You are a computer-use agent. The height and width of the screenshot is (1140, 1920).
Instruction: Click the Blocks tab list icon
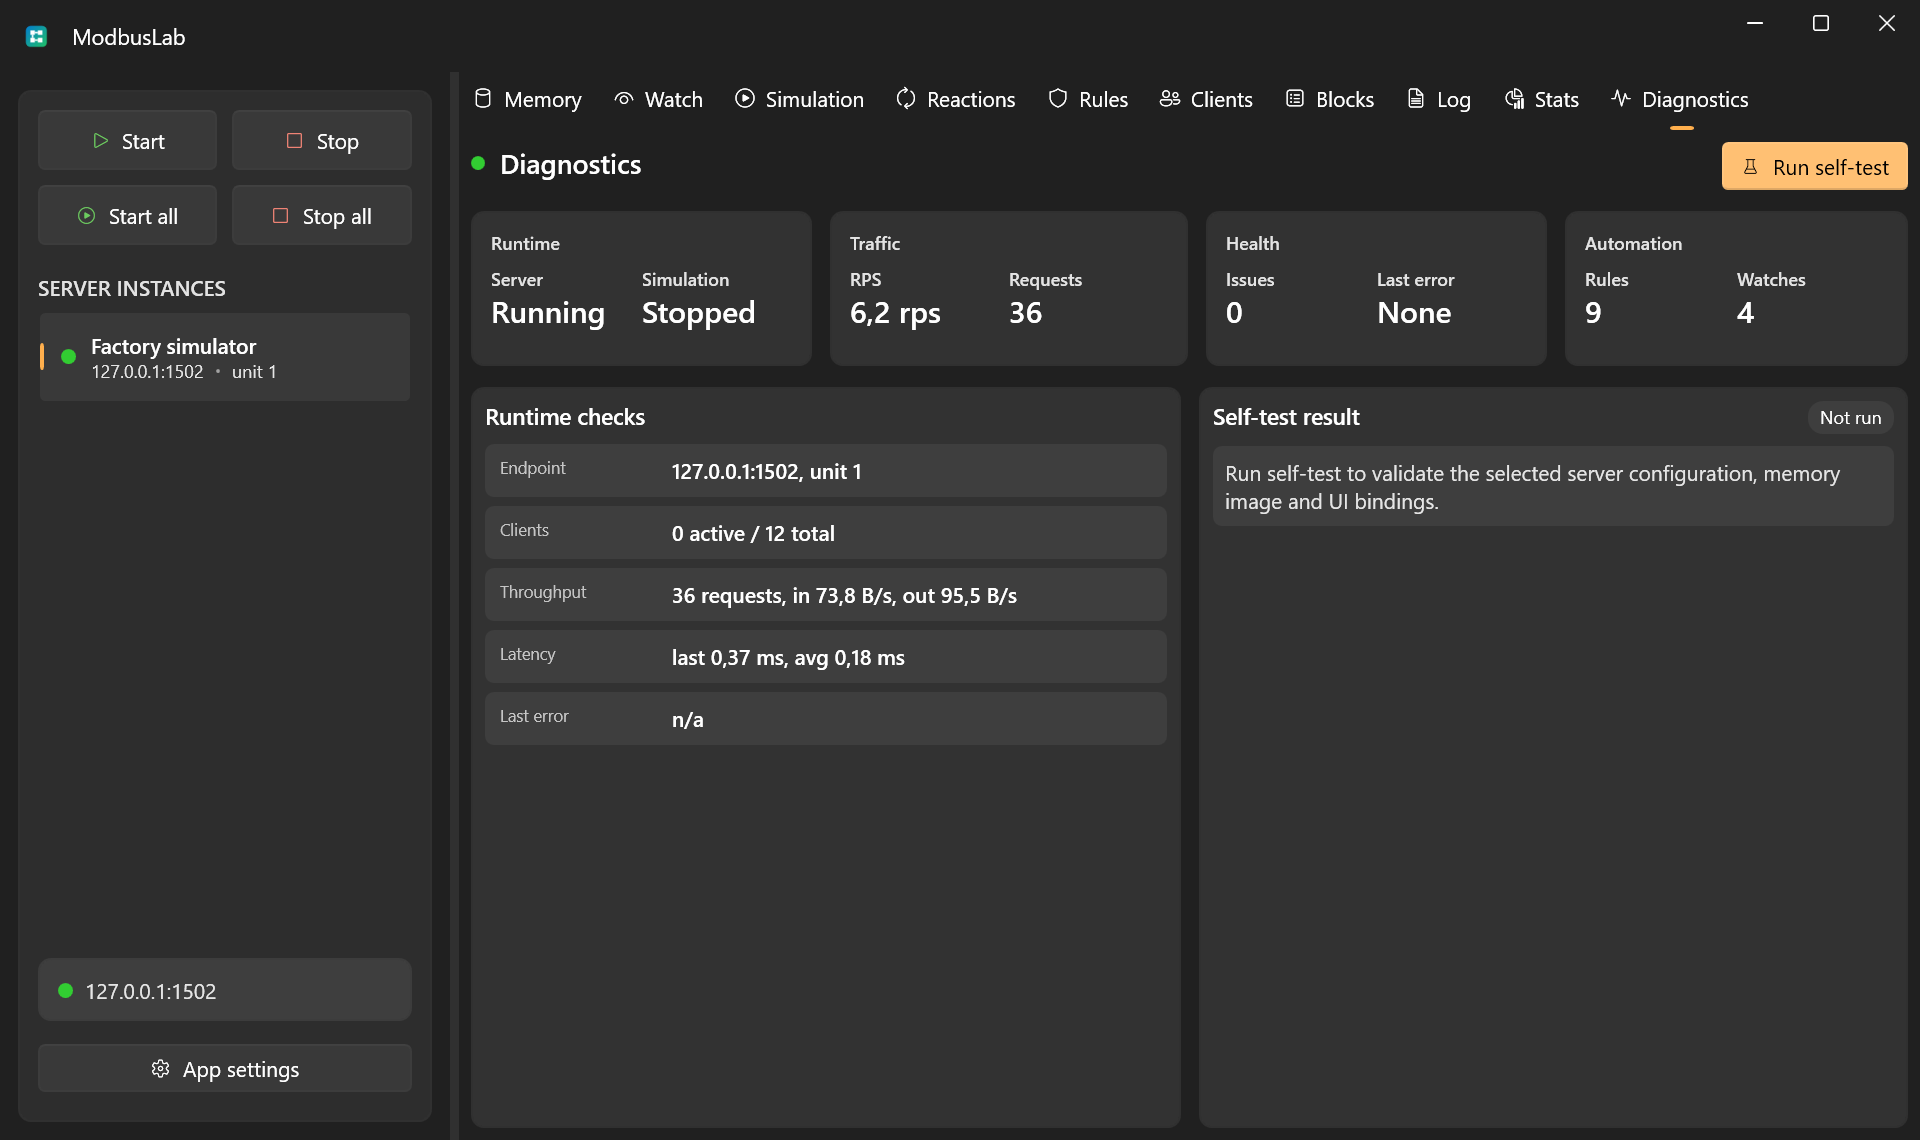[1295, 99]
